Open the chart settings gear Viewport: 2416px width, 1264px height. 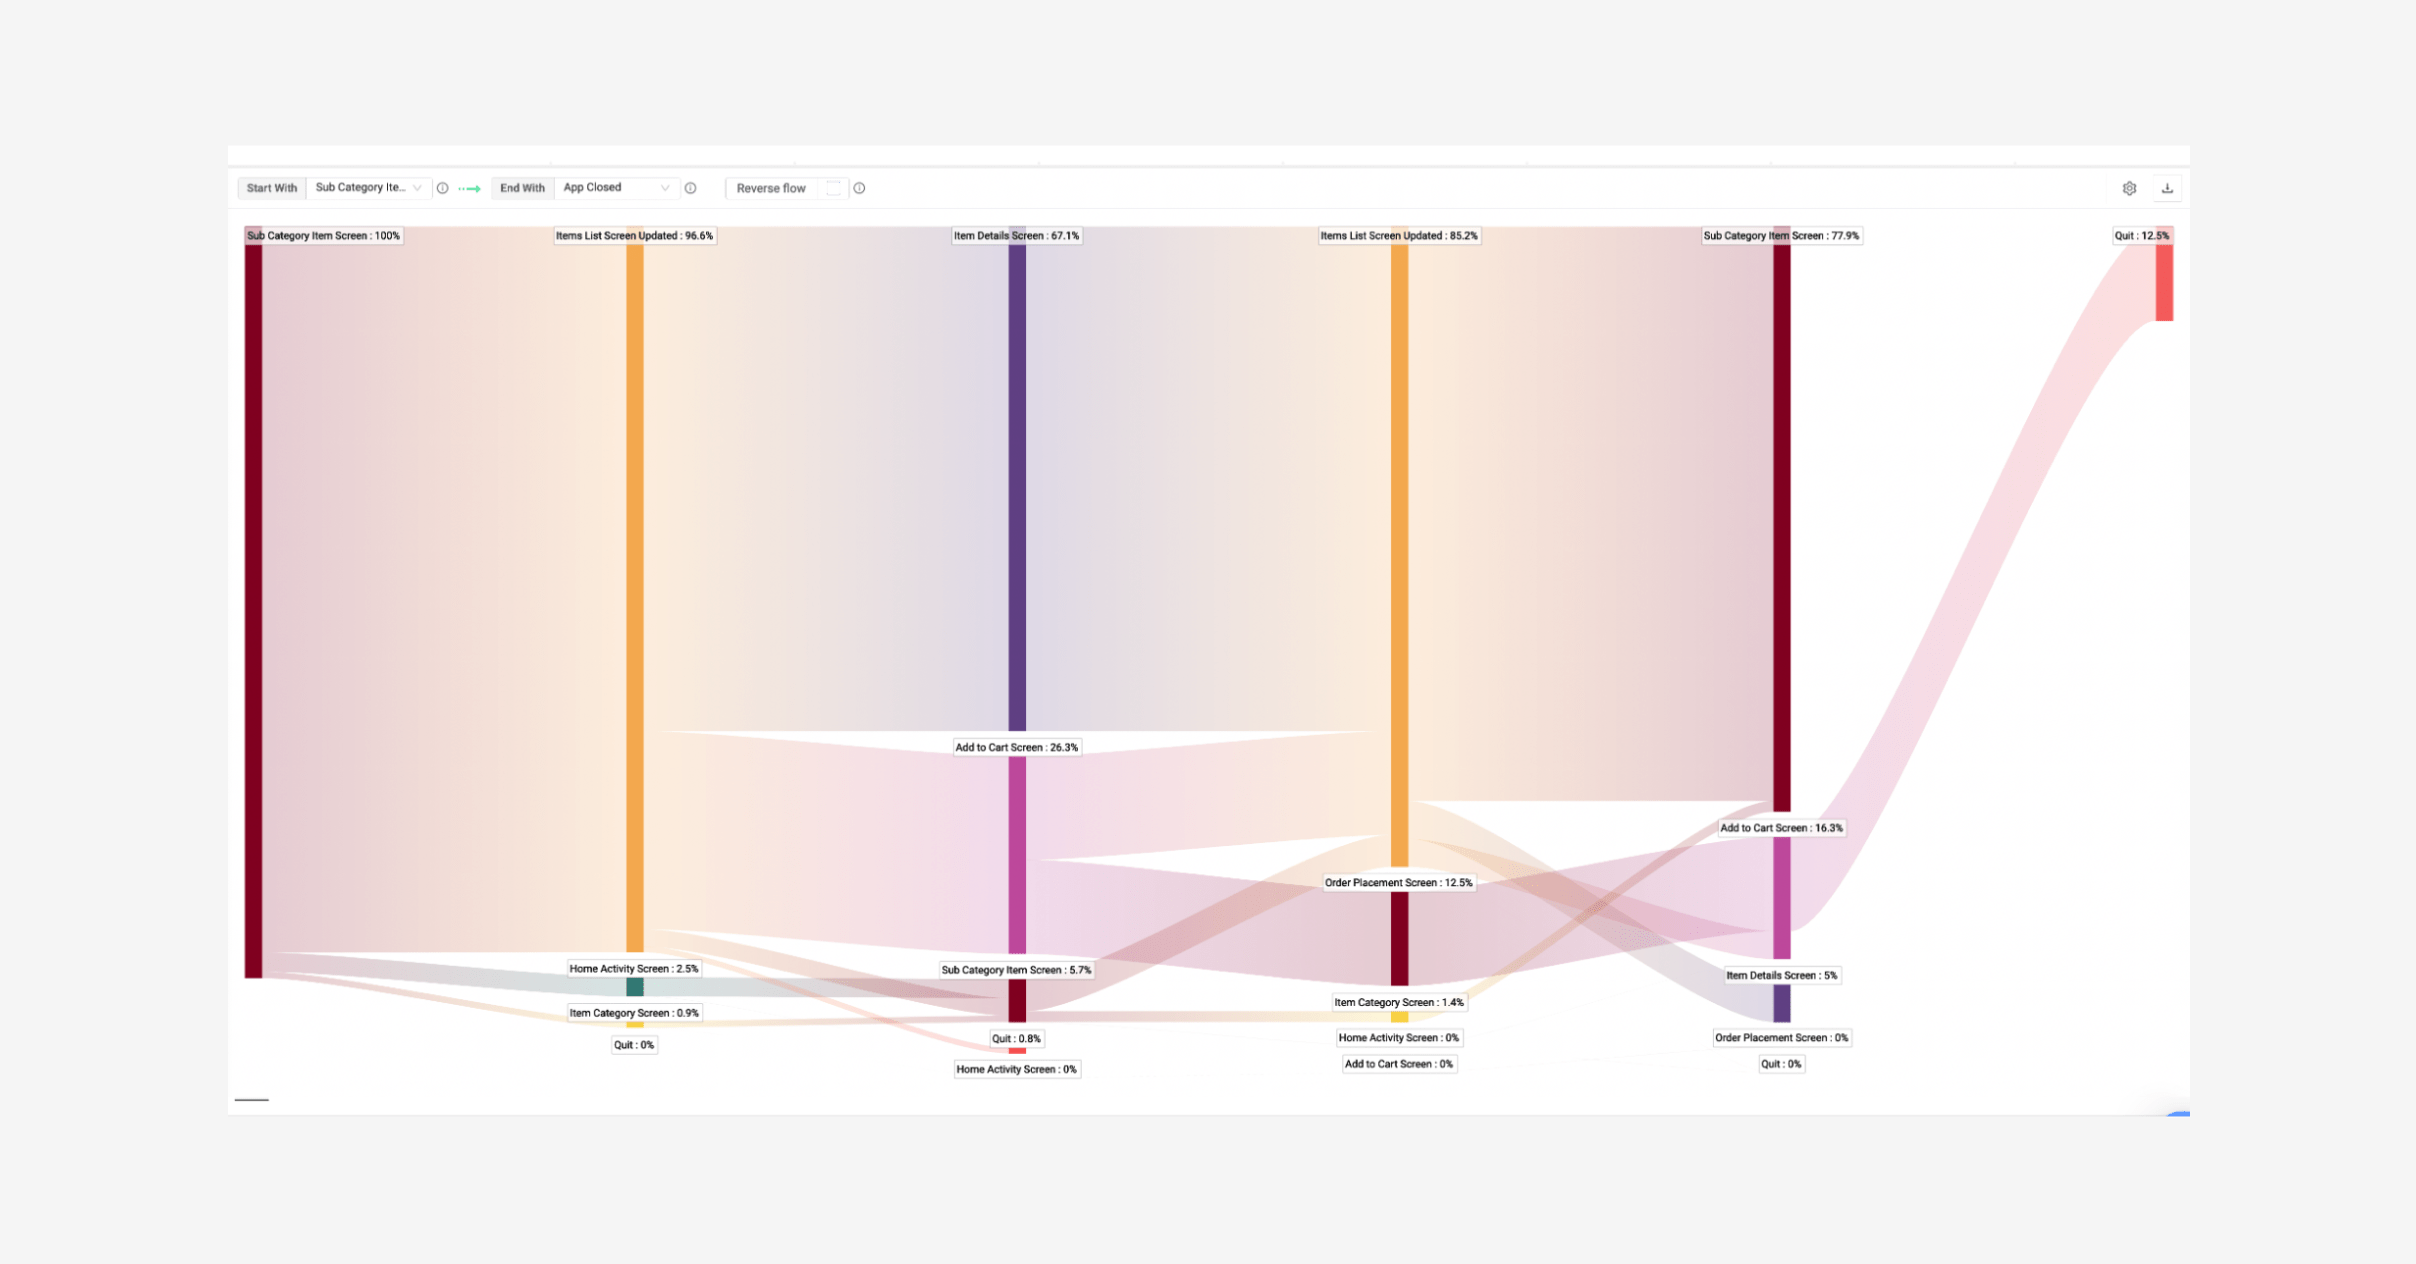2129,188
